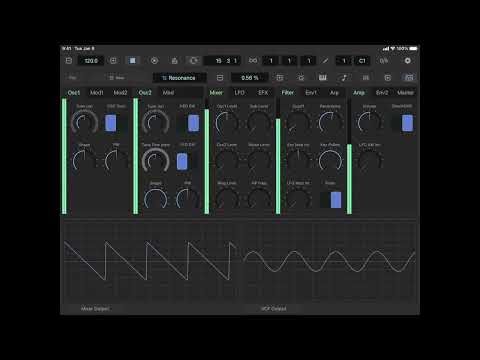Click the loop range icon before the 1 fields
The height and width of the screenshot is (360, 480).
tap(253, 61)
